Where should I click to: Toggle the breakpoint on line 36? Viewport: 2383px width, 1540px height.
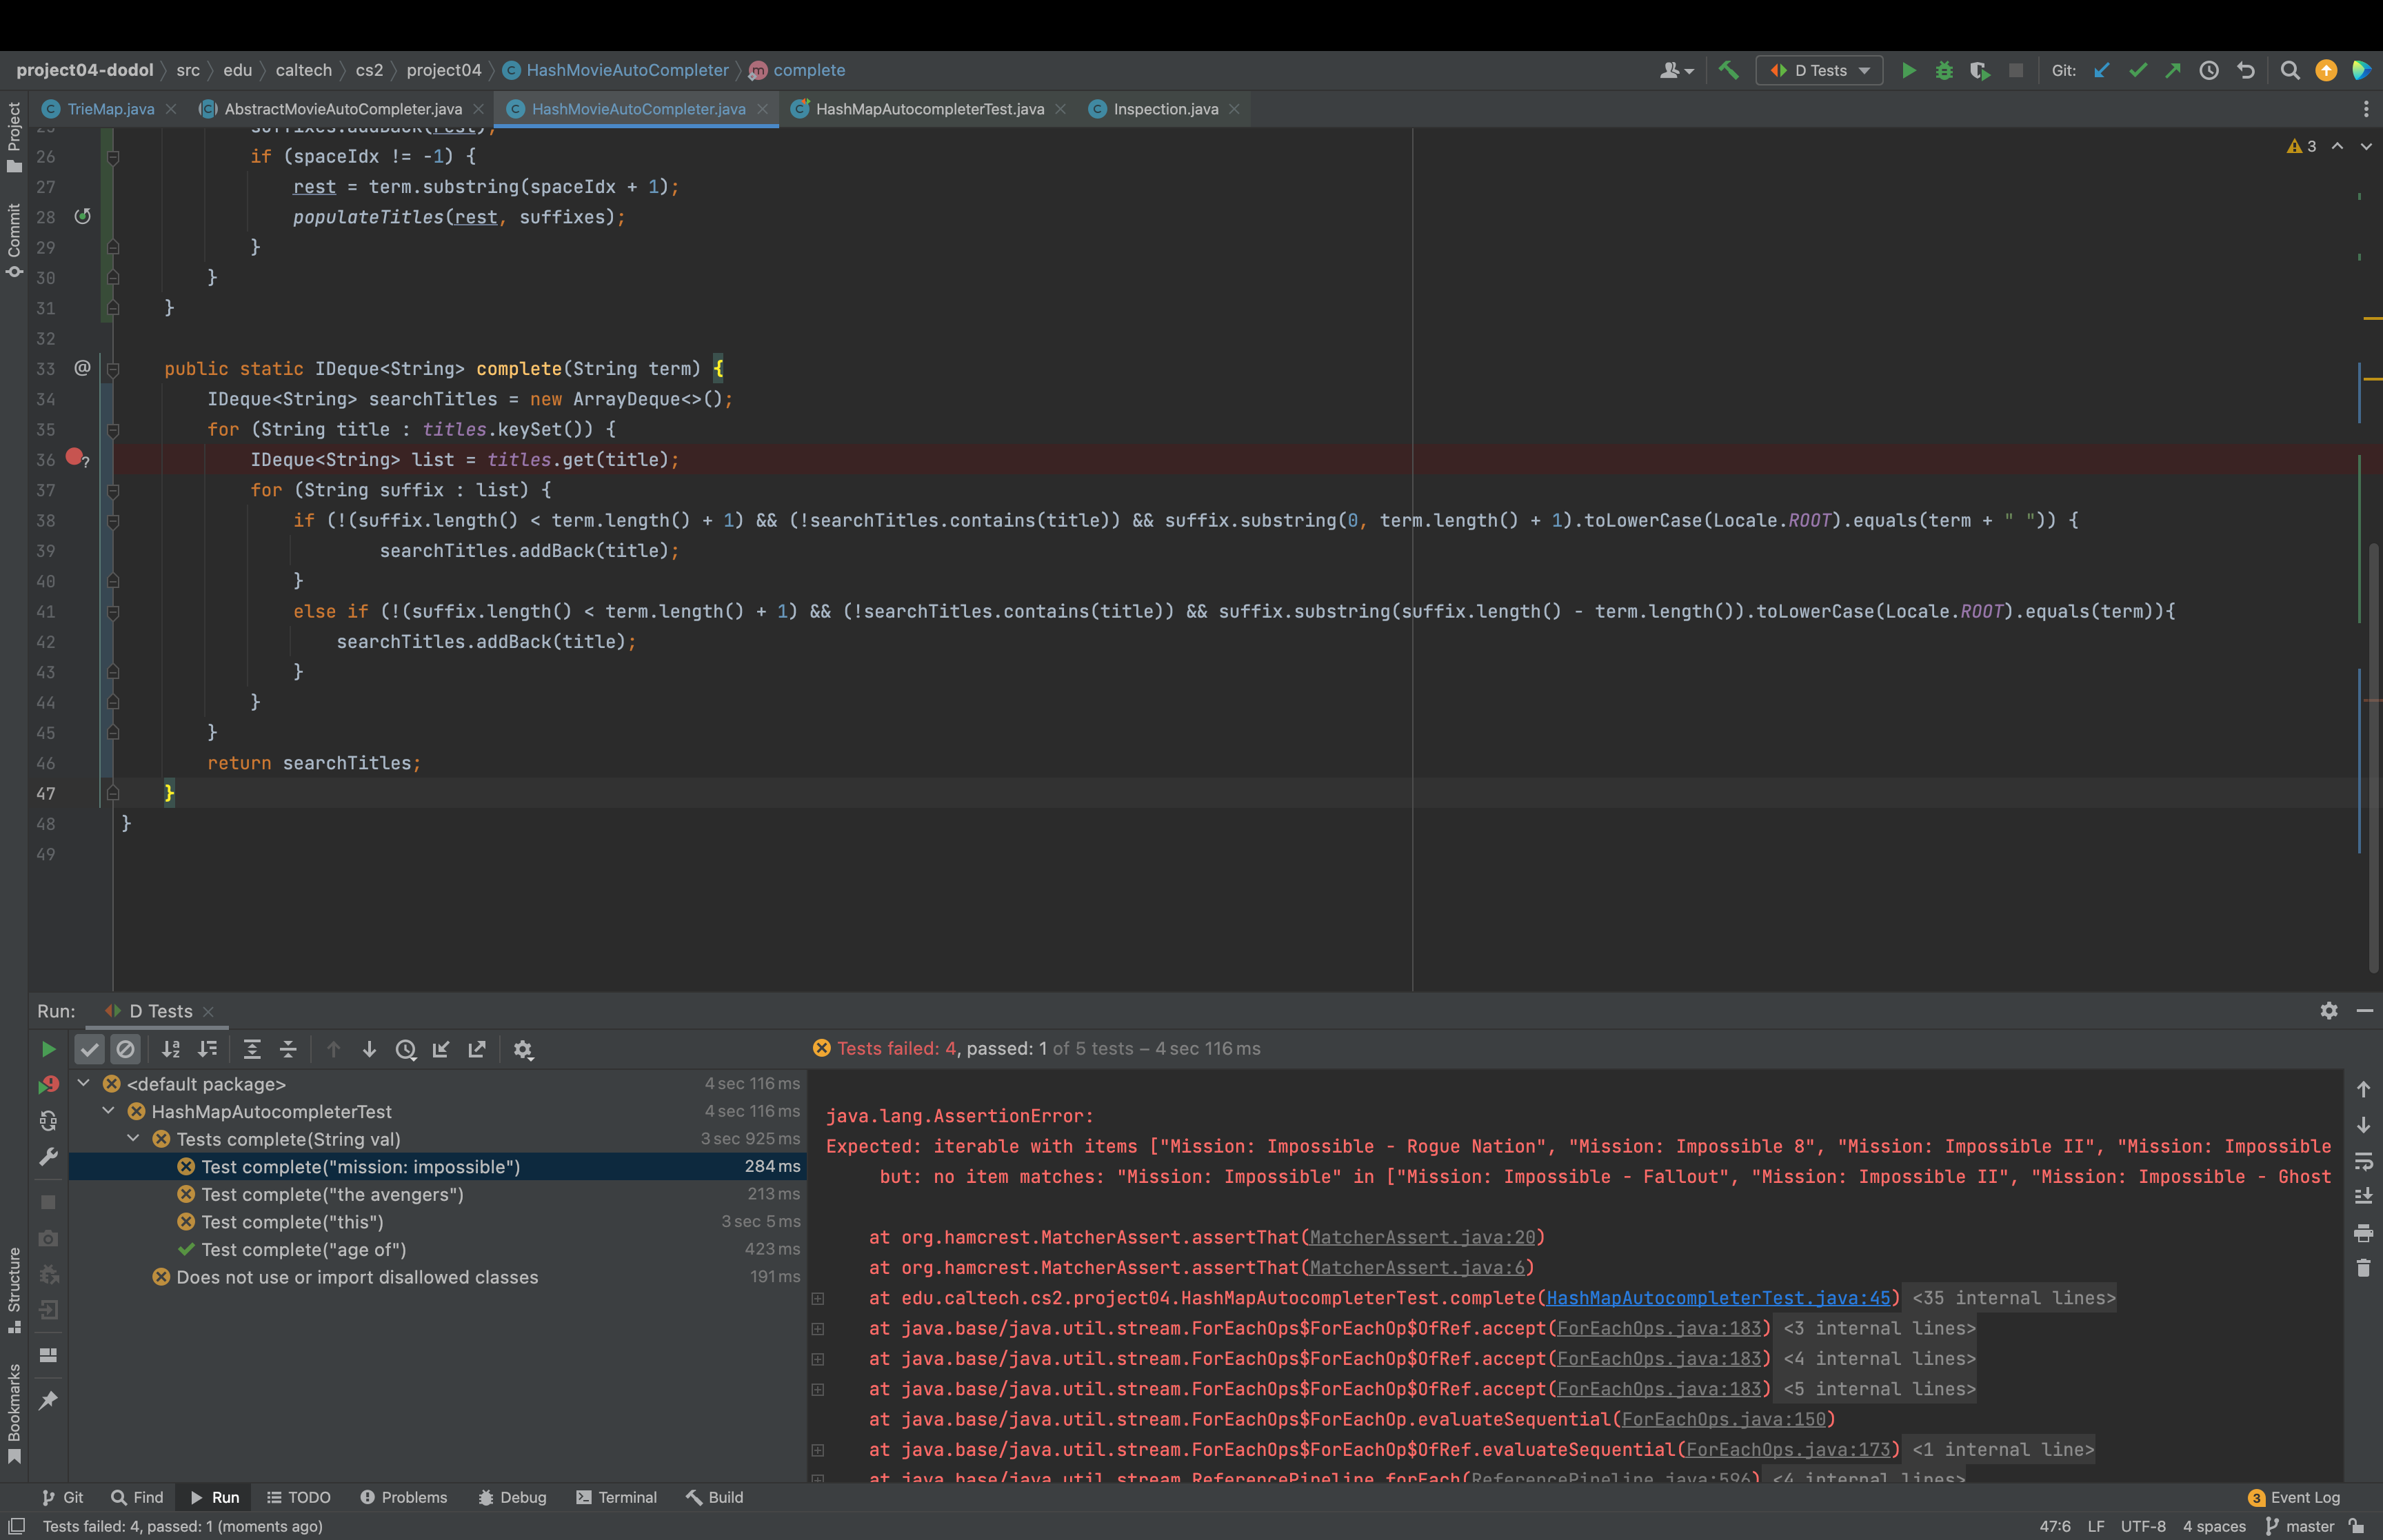[74, 457]
